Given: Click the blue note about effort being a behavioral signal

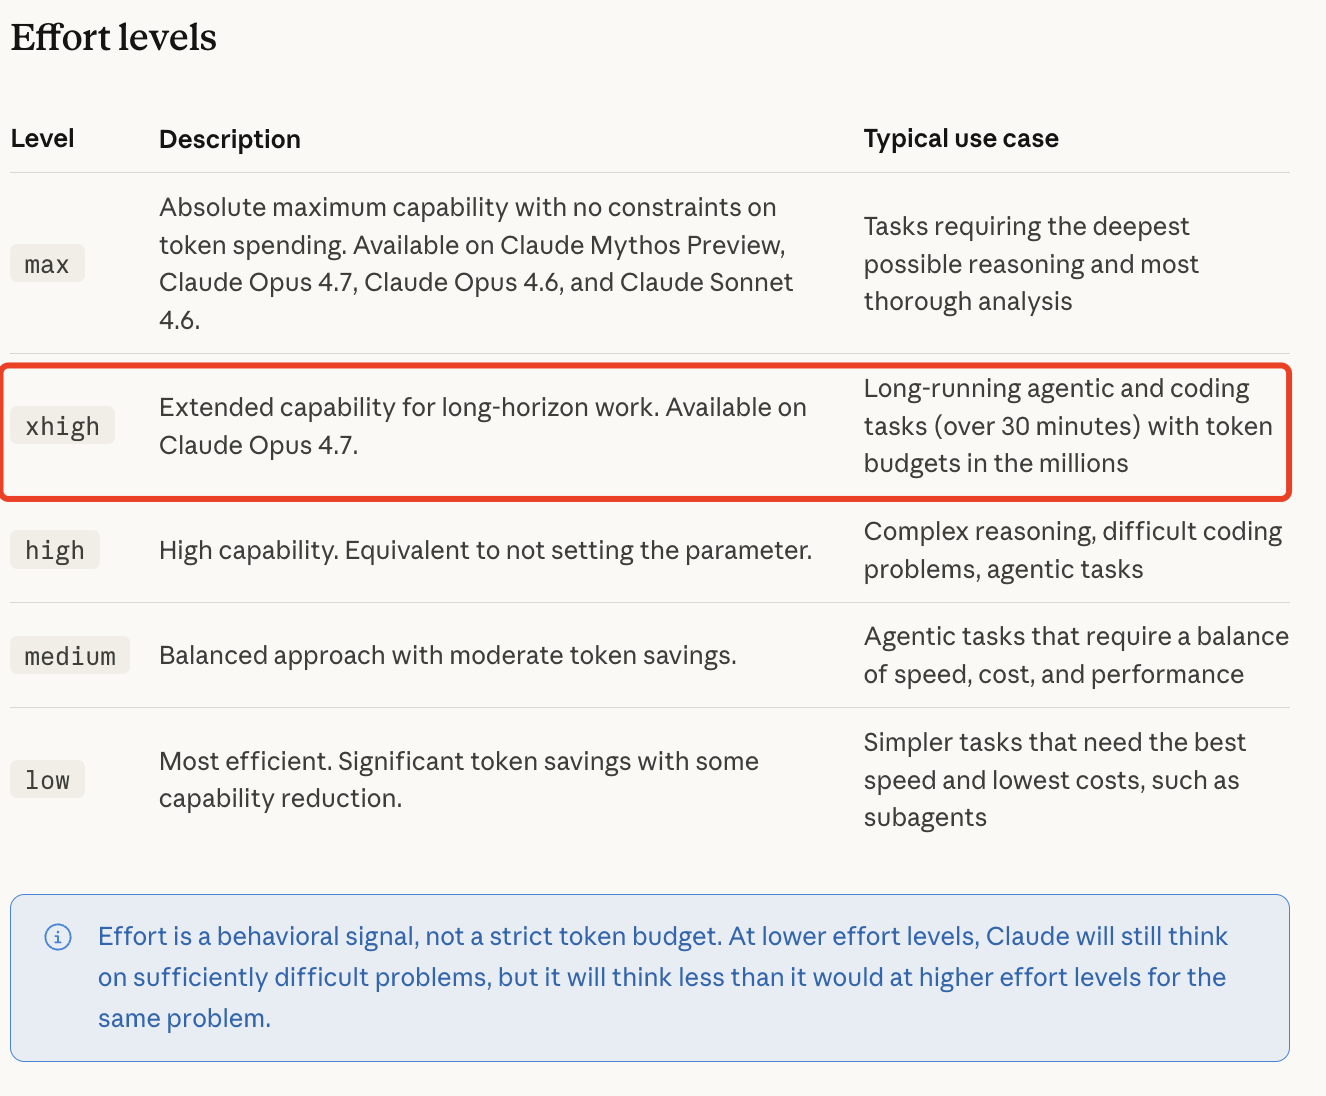Looking at the screenshot, I should click(x=662, y=977).
